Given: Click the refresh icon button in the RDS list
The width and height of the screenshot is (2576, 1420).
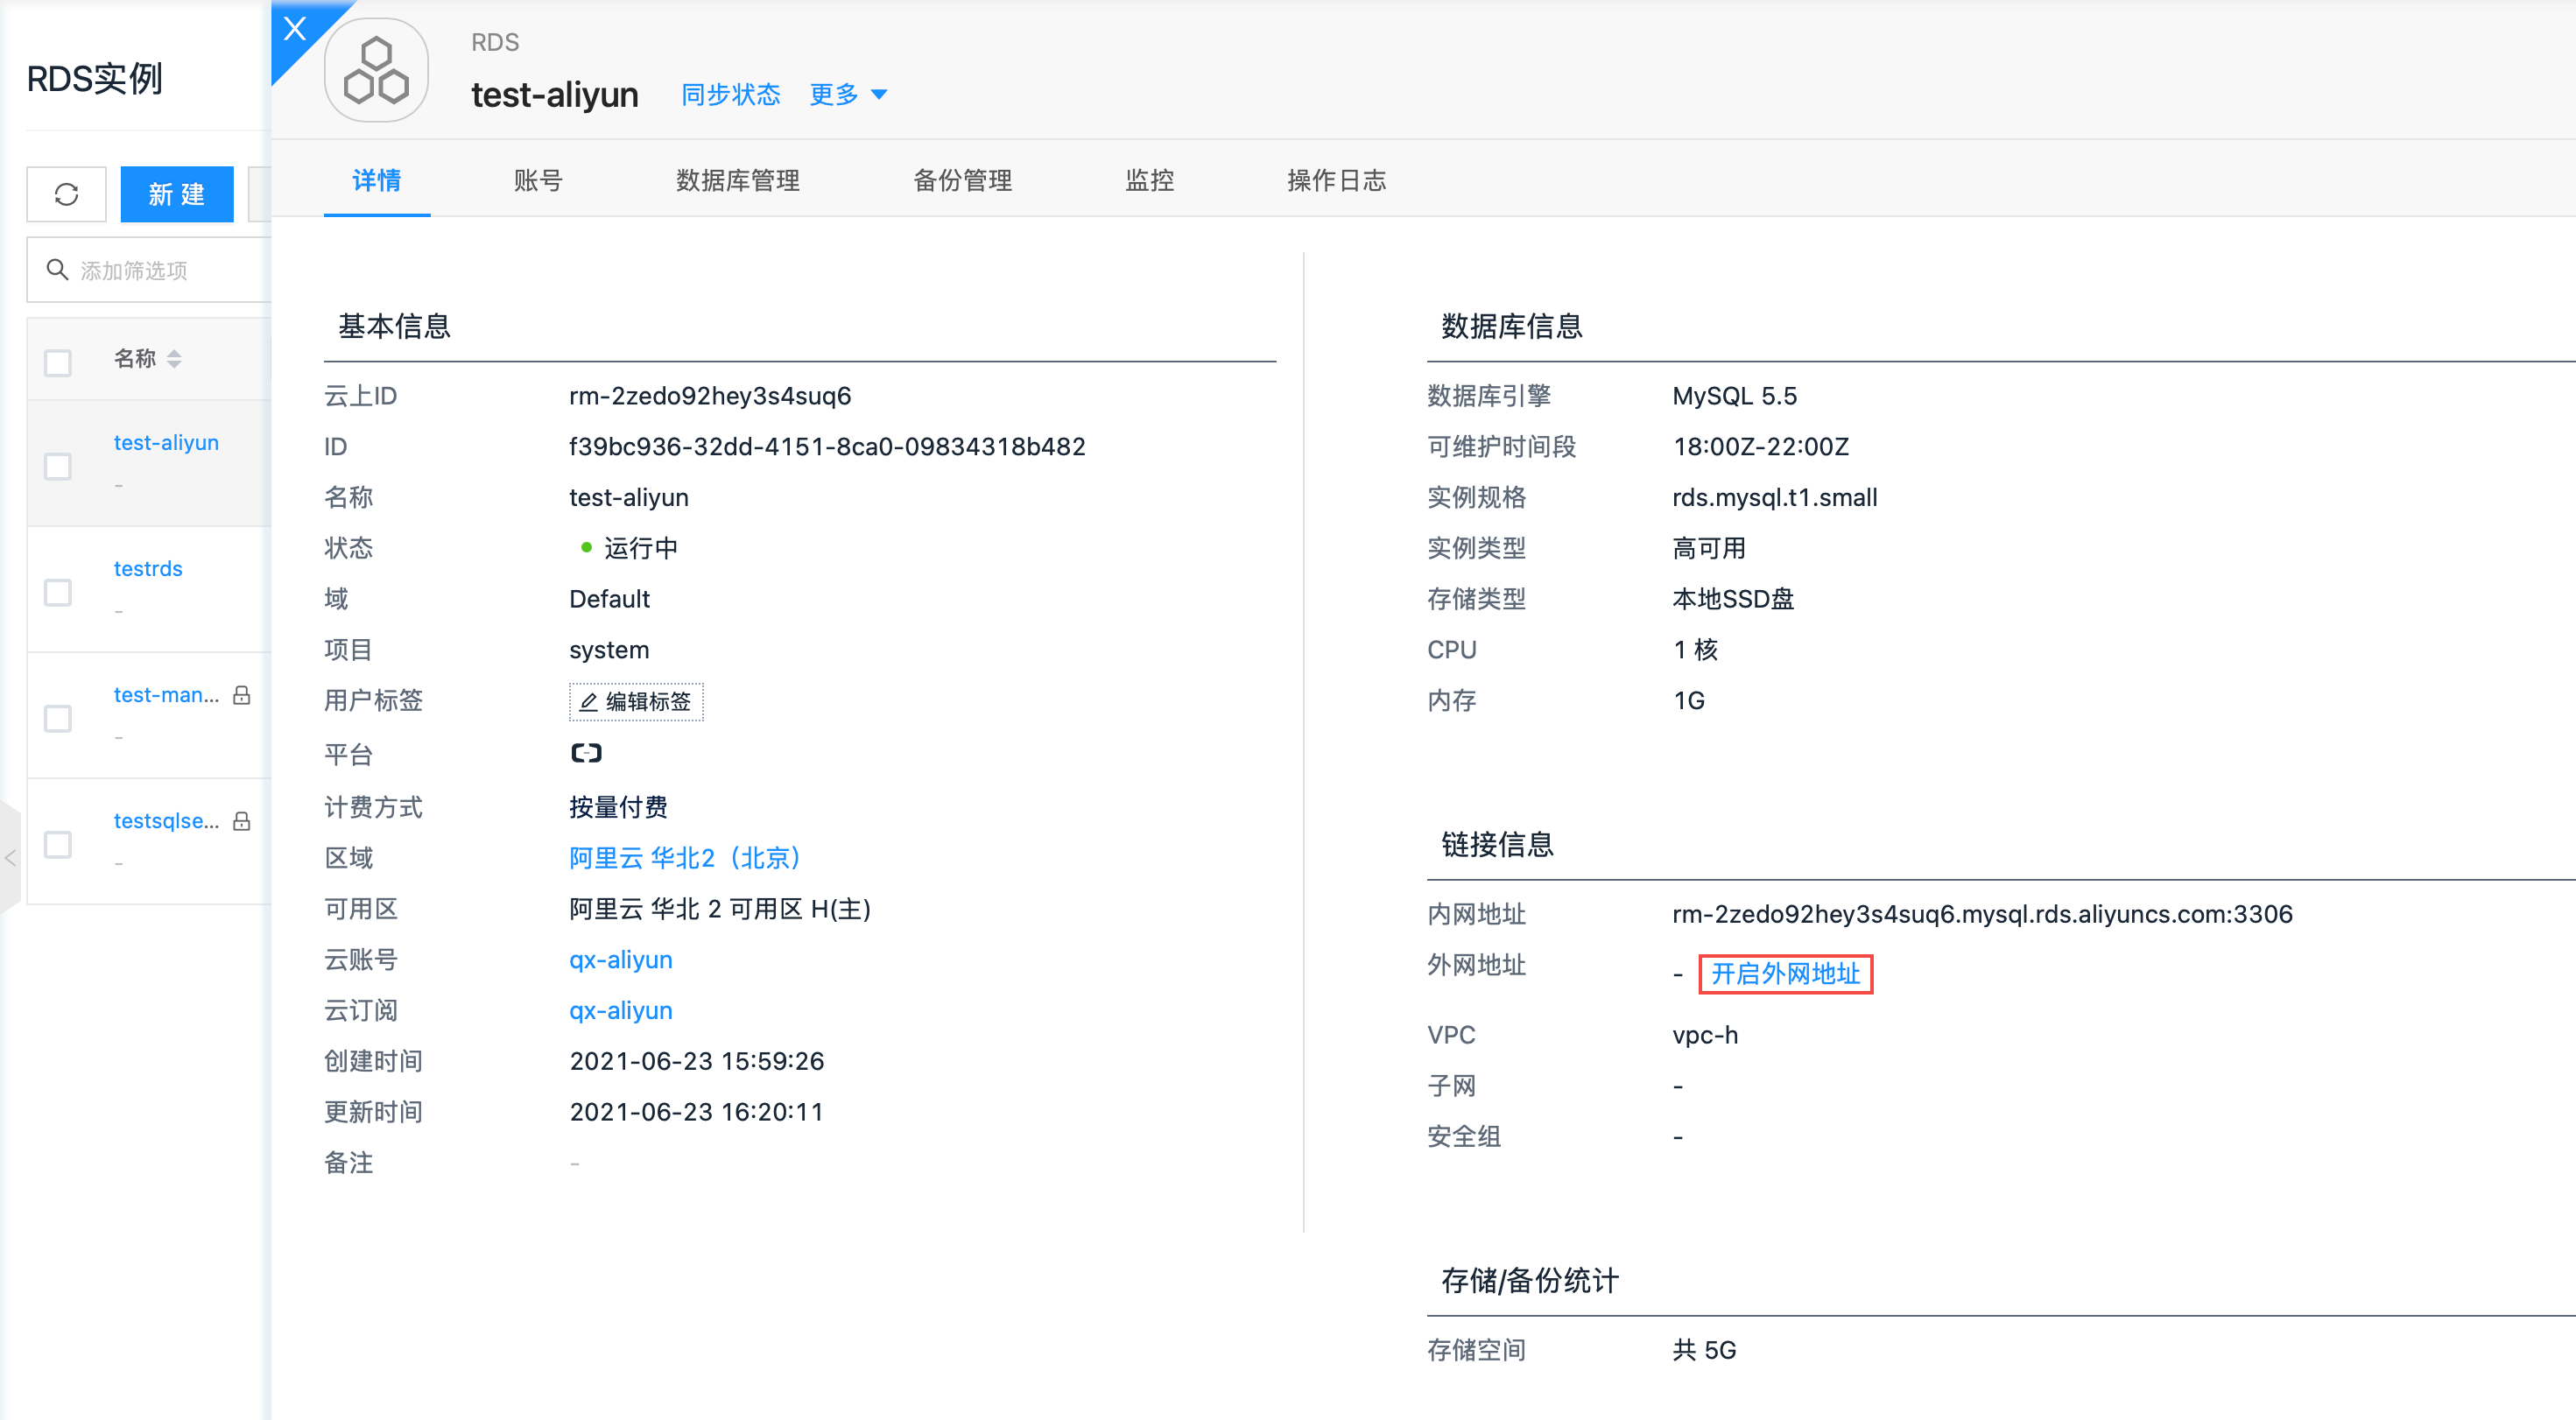Looking at the screenshot, I should click(66, 194).
